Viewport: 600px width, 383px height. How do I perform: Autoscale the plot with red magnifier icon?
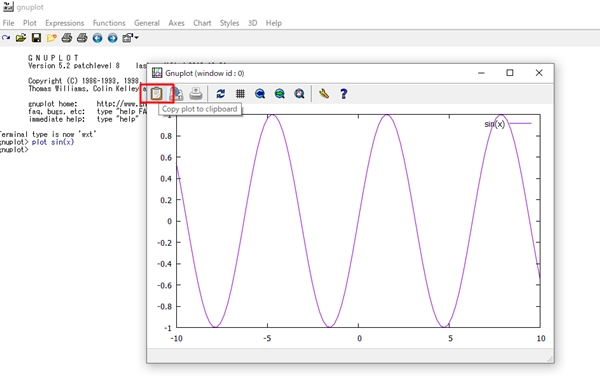(299, 94)
